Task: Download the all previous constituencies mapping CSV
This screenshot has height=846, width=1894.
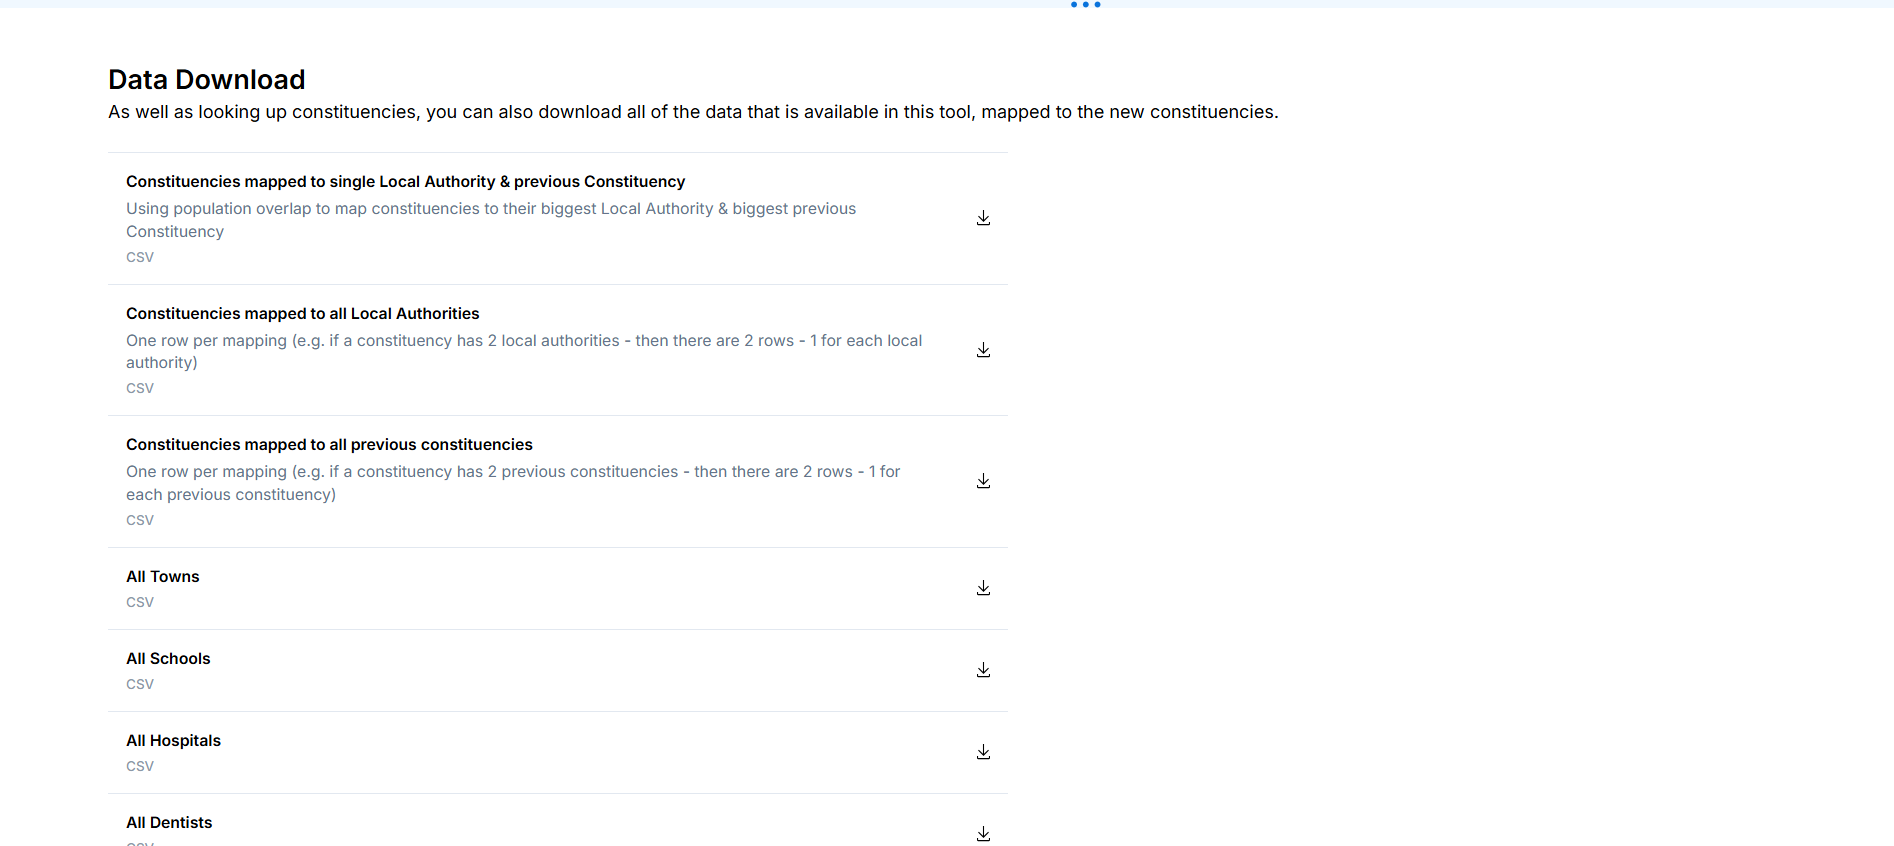Action: pyautogui.click(x=983, y=481)
